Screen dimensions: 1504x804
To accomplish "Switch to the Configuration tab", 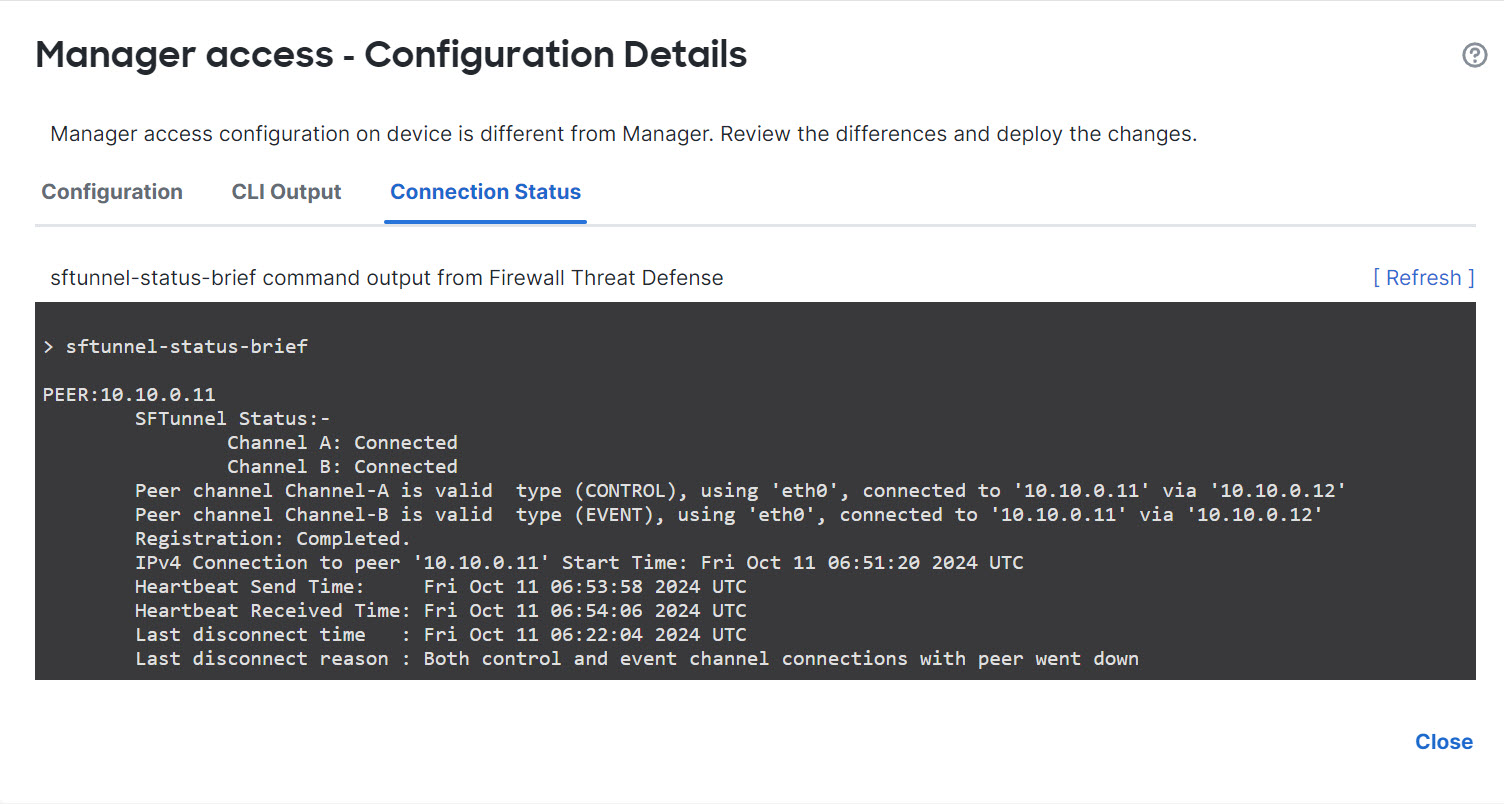I will 111,192.
